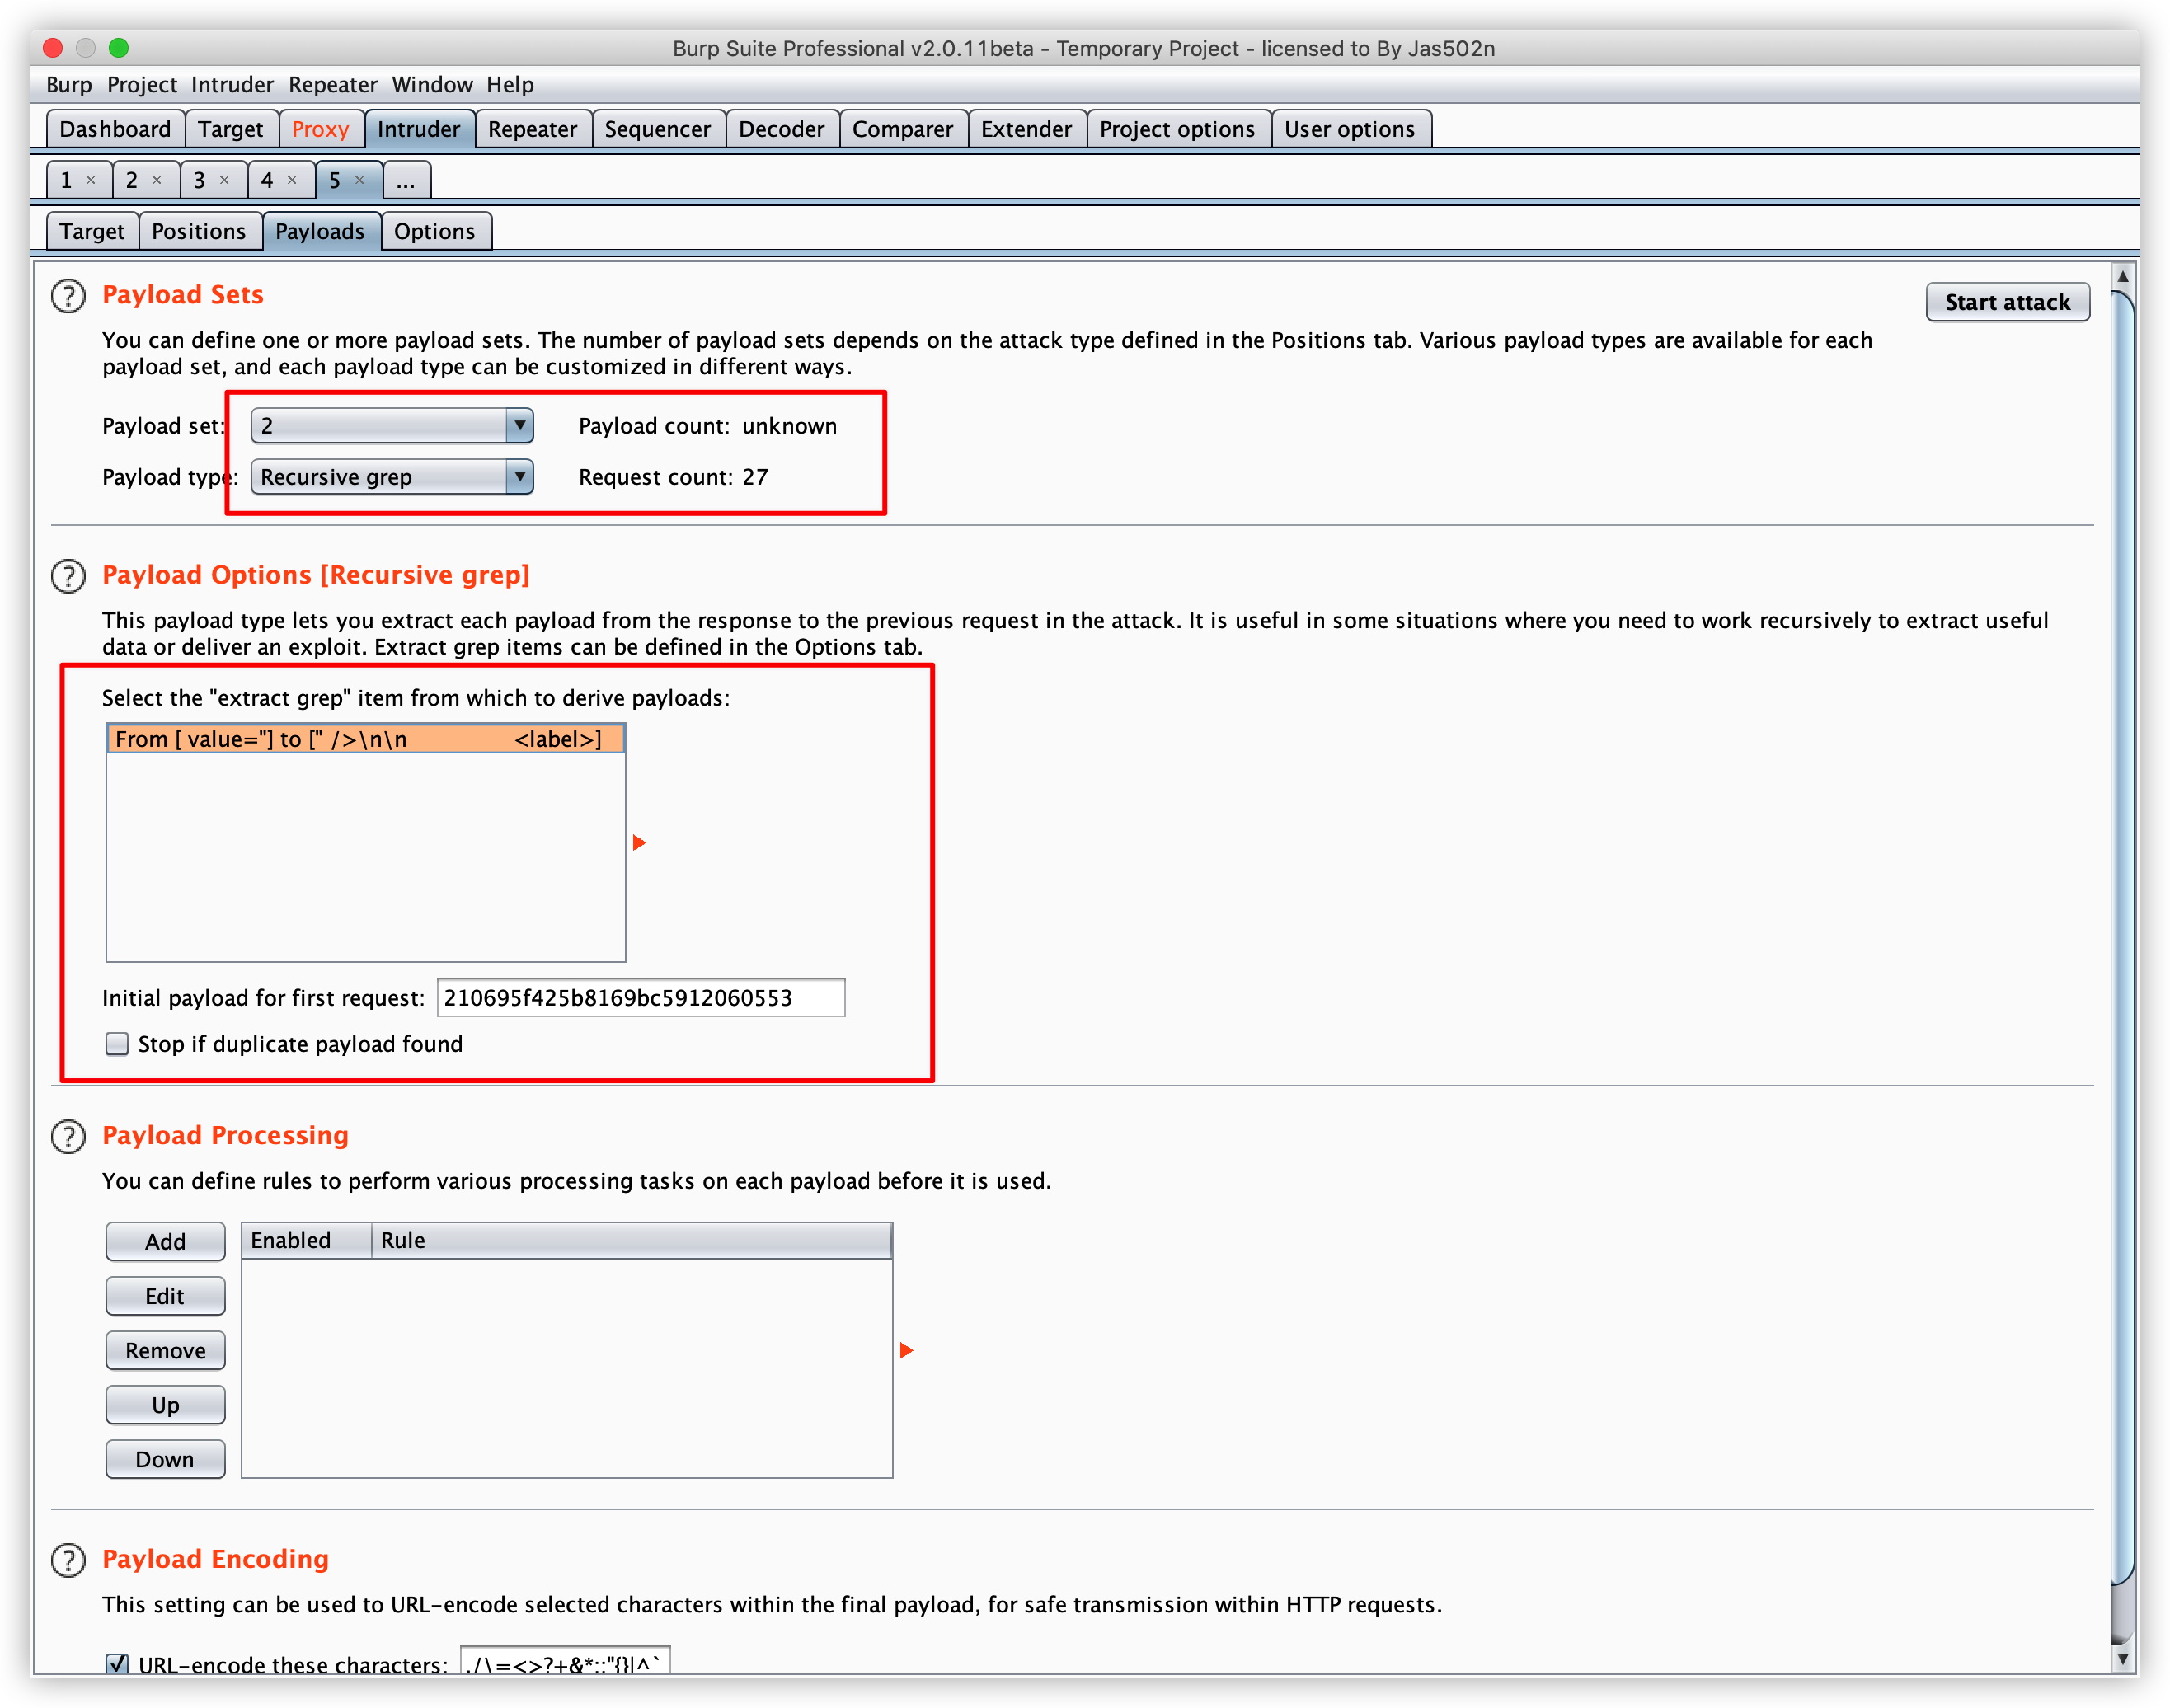Enable Stop if duplicate payload found
The image size is (2170, 1708).
(117, 1044)
